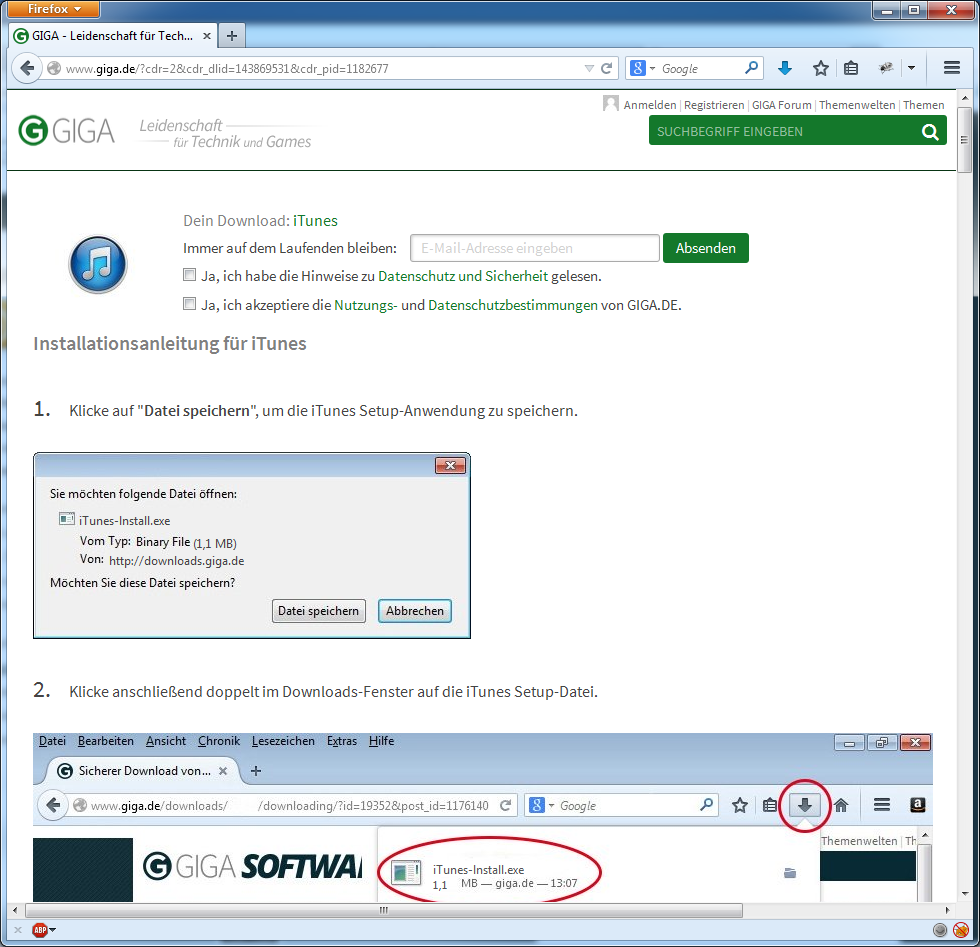Click the scroll up arrow at top

(x=964, y=98)
